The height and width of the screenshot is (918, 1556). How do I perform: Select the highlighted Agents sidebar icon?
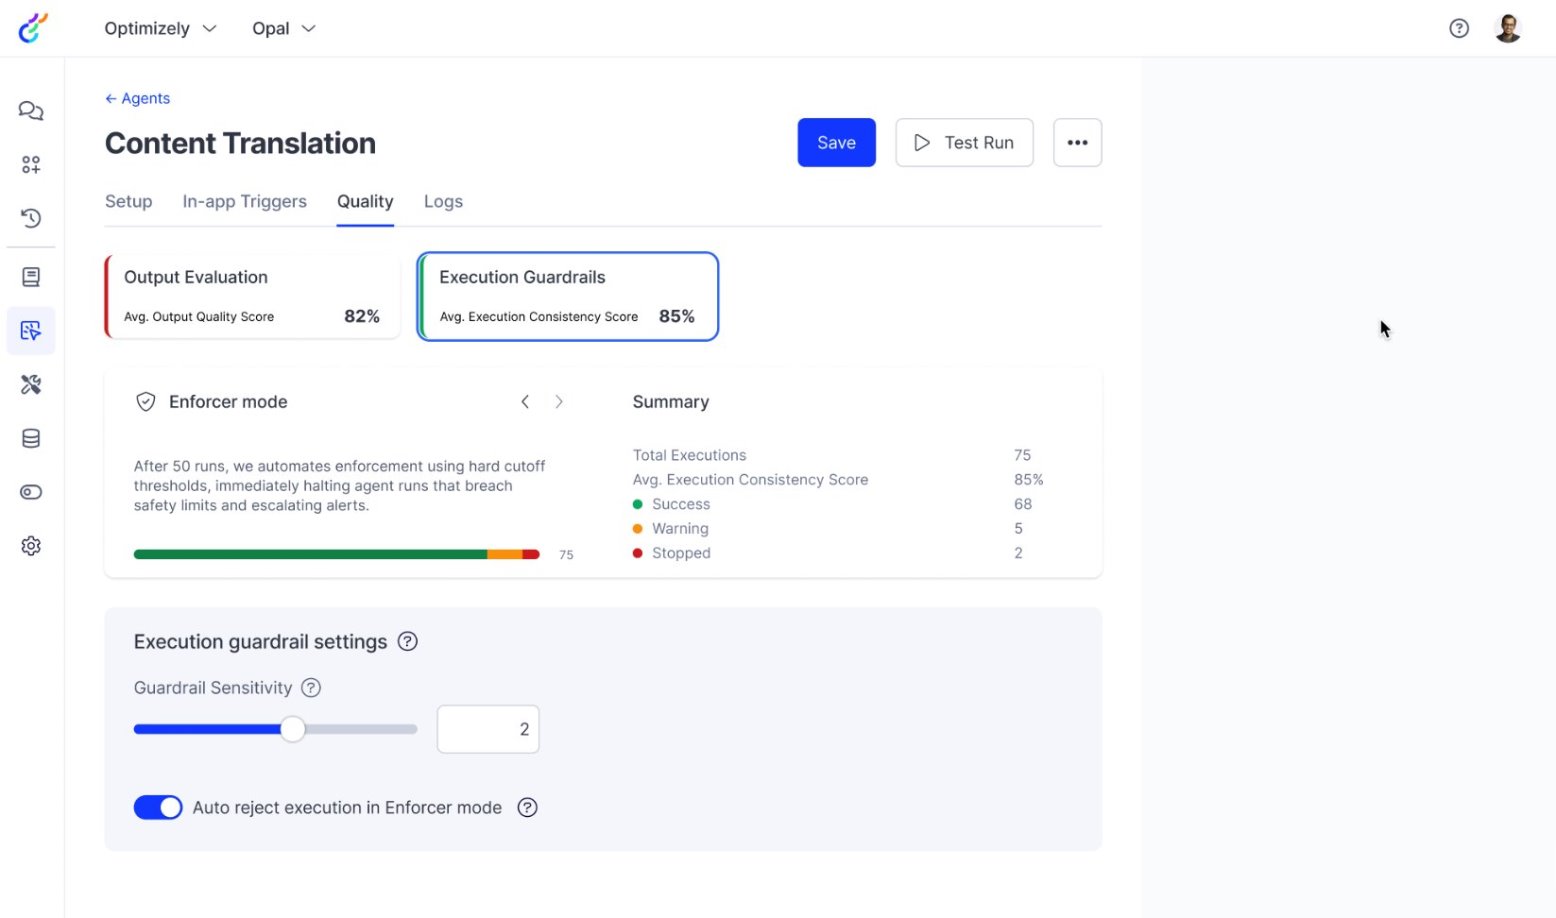coord(30,330)
